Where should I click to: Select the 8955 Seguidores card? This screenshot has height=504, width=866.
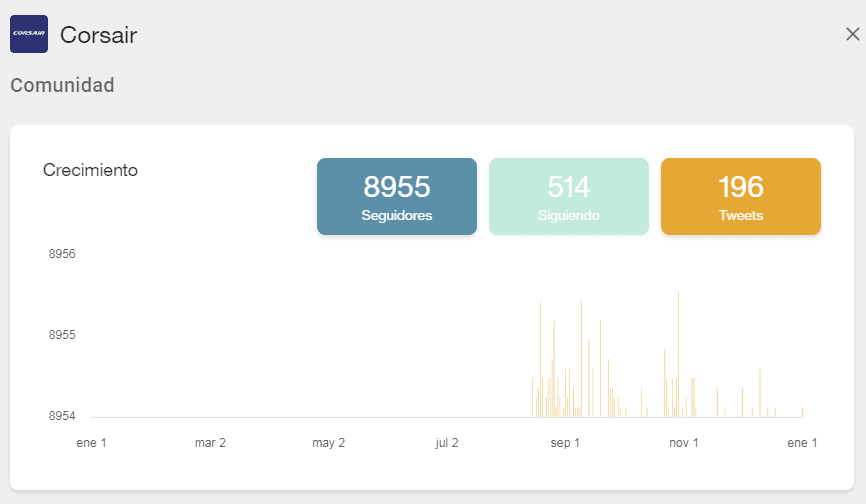coord(397,197)
